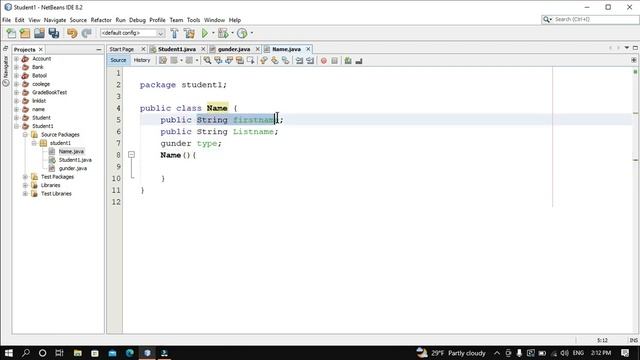Select the Batool project
This screenshot has width=640, height=360.
pos(39,76)
